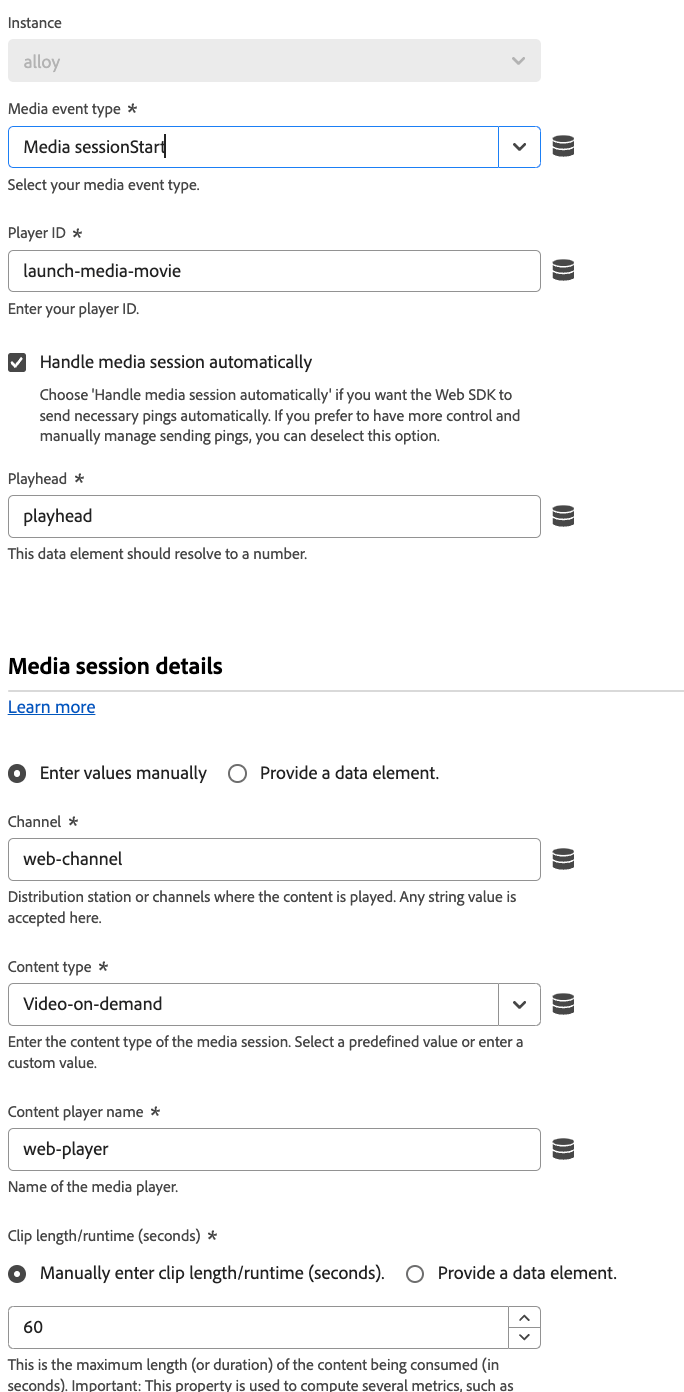This screenshot has height=1392, width=684.
Task: Increase clip length with the up stepper
Action: pos(524,1317)
